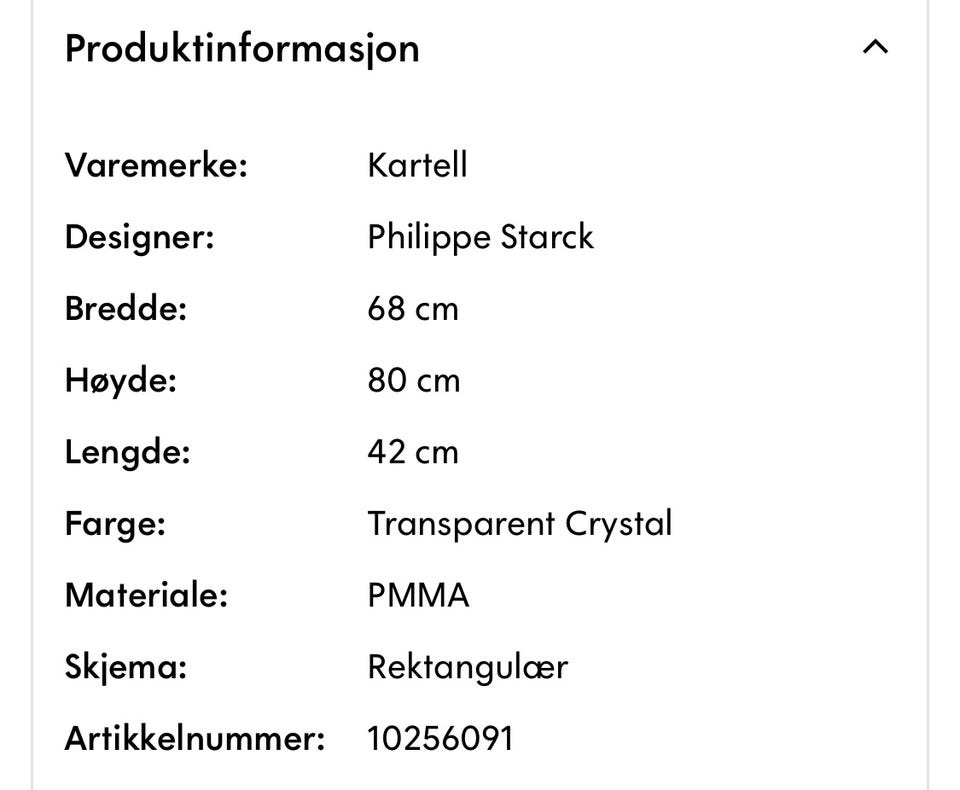Click the Varemerke label

pyautogui.click(x=156, y=165)
